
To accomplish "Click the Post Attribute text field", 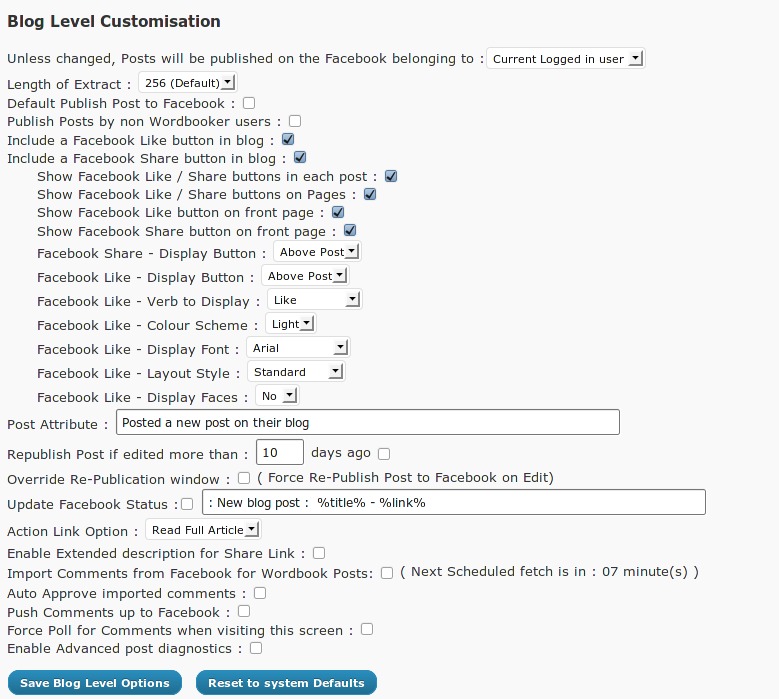I will coord(368,423).
